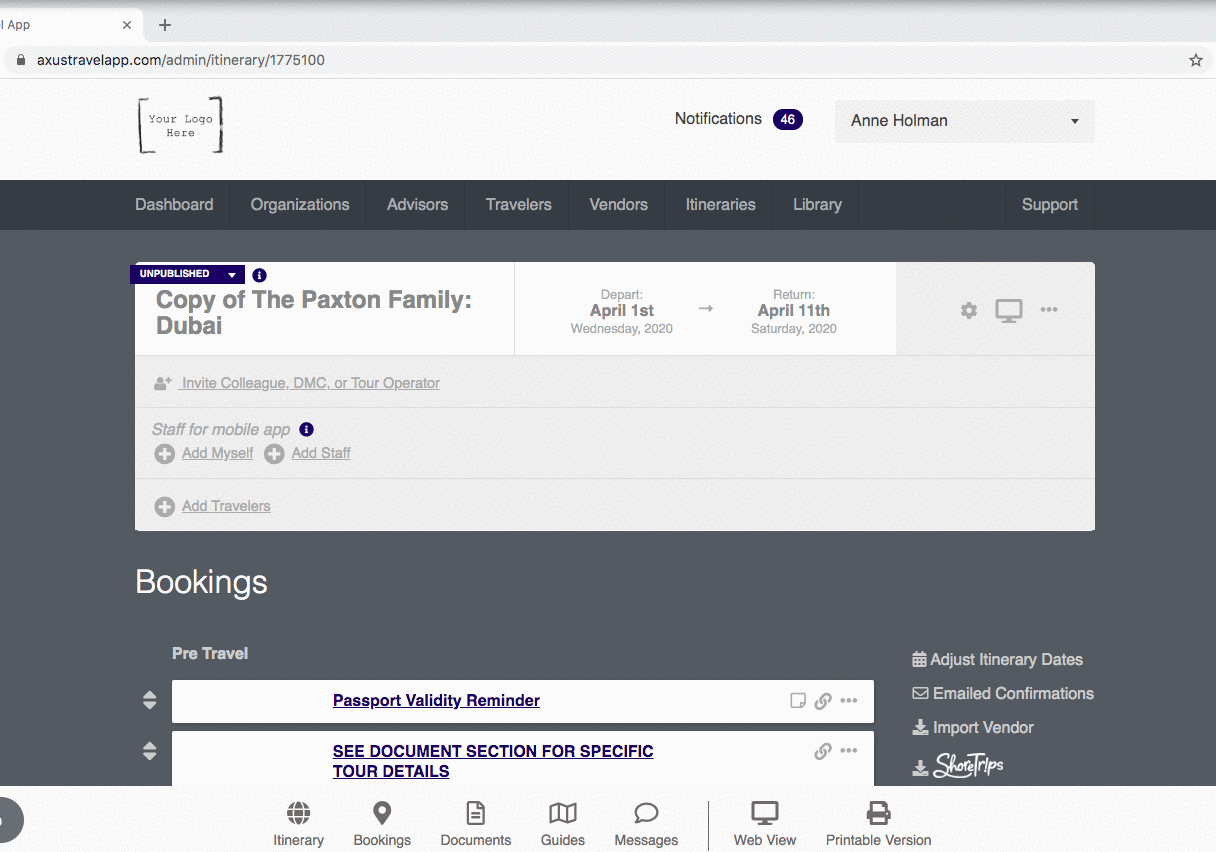Image resolution: width=1216 pixels, height=852 pixels.
Task: Open Documents in bottom toolbar
Action: coord(476,824)
